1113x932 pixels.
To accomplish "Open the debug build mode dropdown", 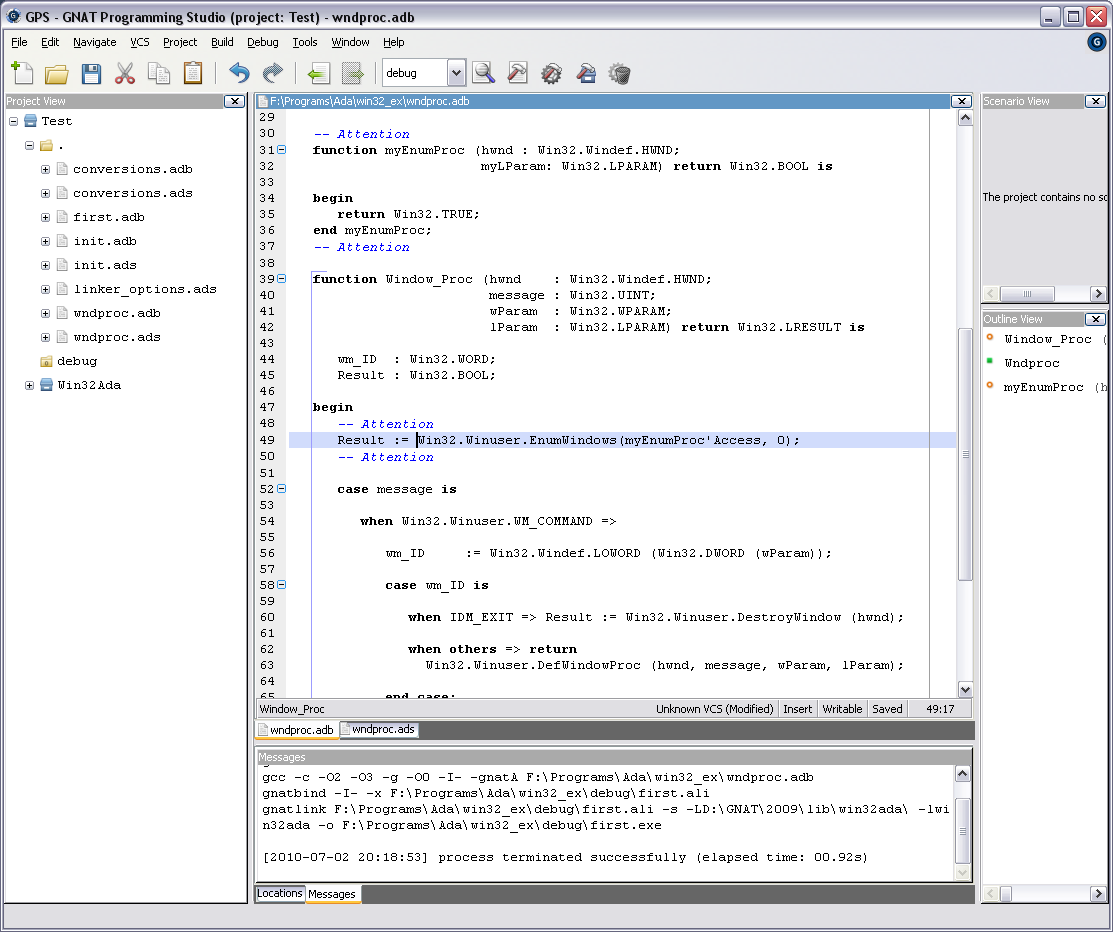I will point(456,73).
